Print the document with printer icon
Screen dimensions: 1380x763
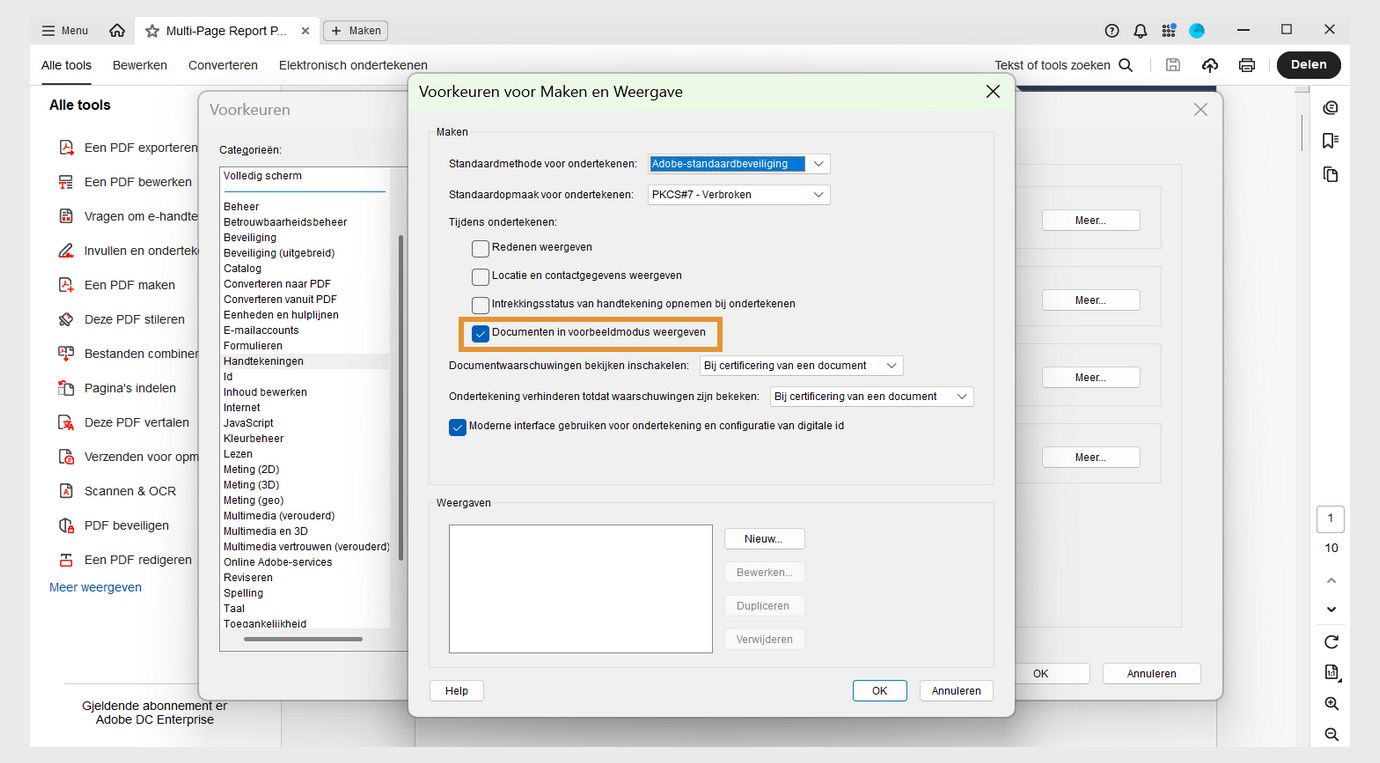point(1247,65)
